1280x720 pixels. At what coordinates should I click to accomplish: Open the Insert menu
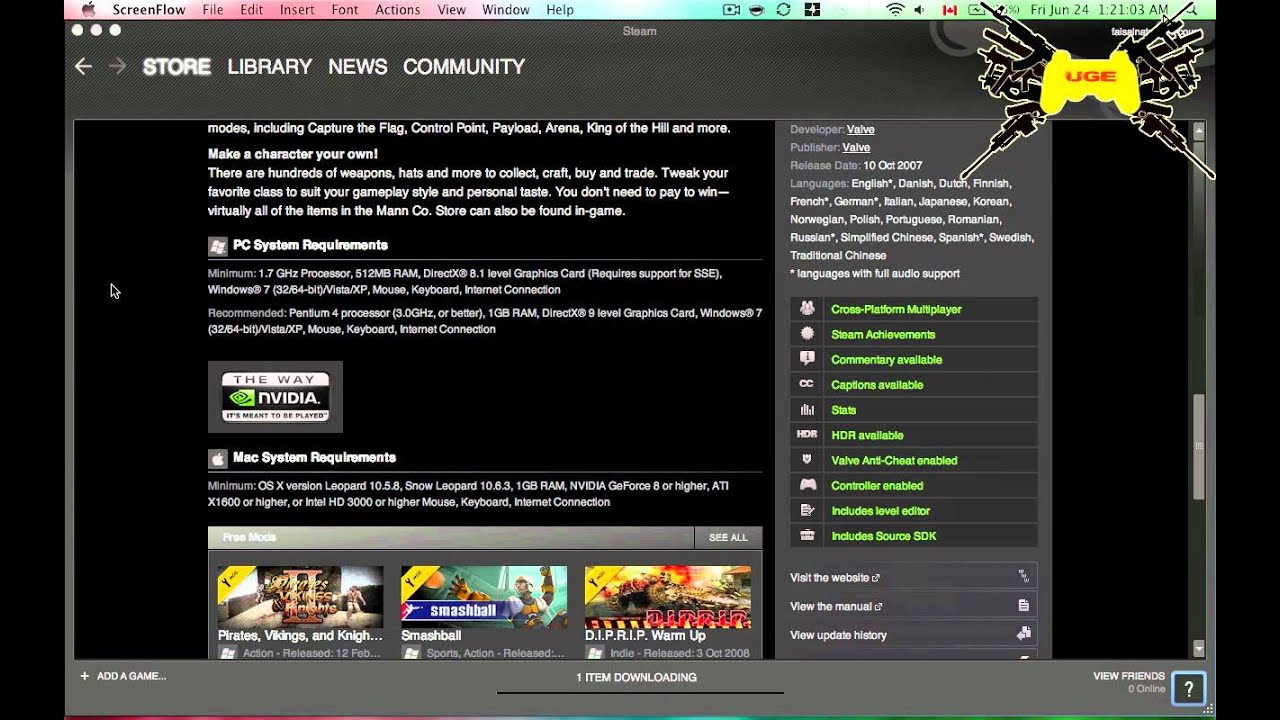(297, 10)
